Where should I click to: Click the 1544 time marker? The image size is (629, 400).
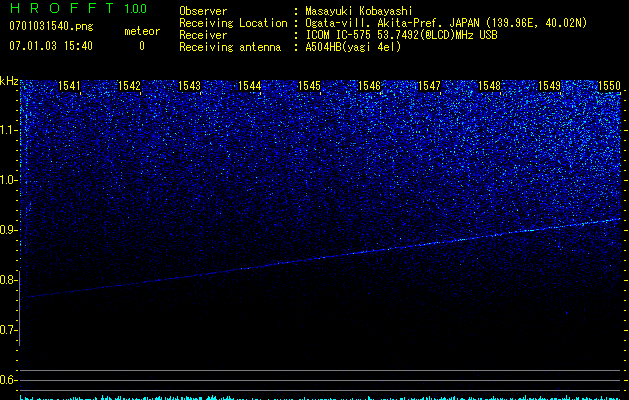click(250, 86)
